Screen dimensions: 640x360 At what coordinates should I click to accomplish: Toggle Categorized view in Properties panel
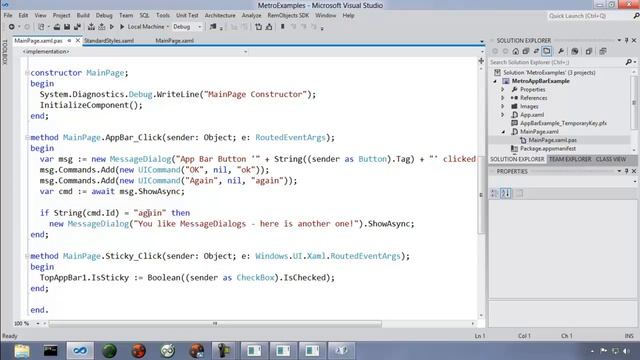tap(494, 193)
